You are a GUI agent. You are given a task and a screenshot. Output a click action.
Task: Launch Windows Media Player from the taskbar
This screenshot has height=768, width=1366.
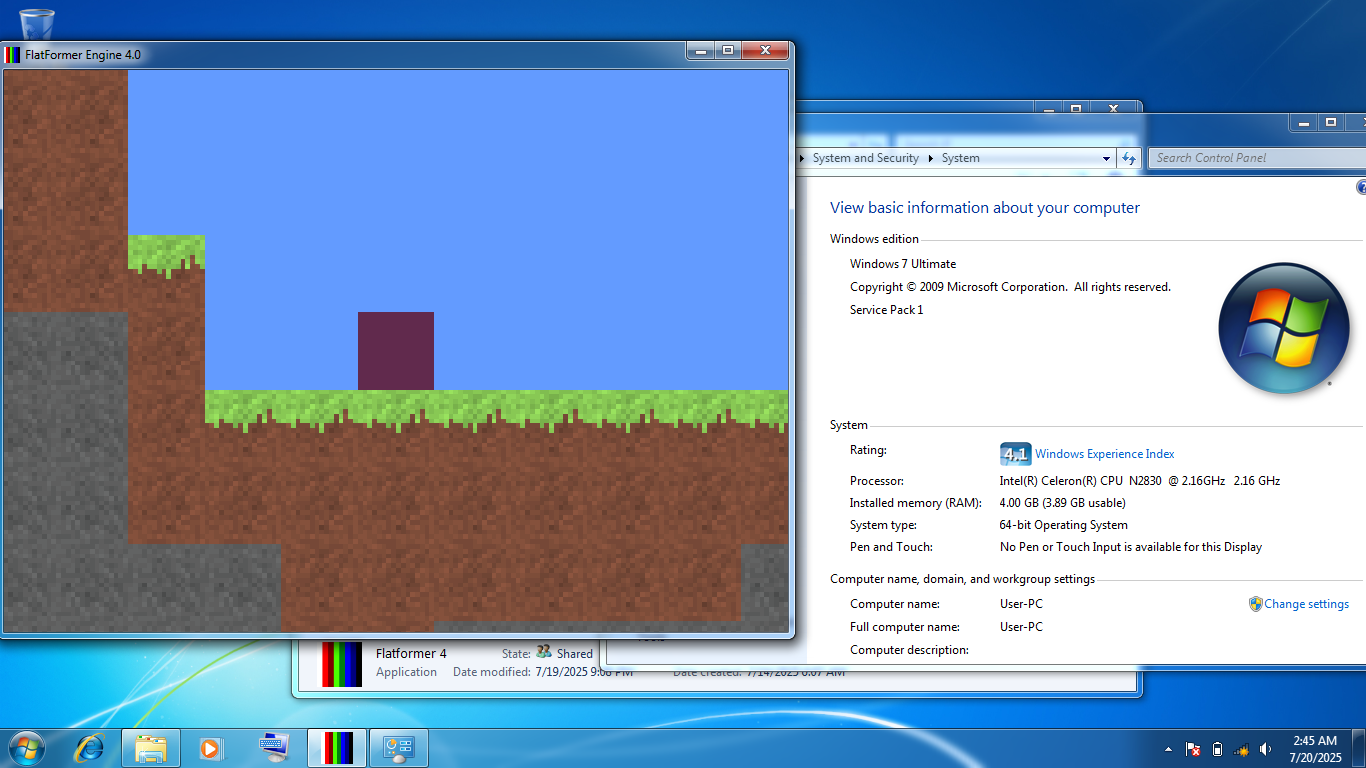click(x=210, y=748)
